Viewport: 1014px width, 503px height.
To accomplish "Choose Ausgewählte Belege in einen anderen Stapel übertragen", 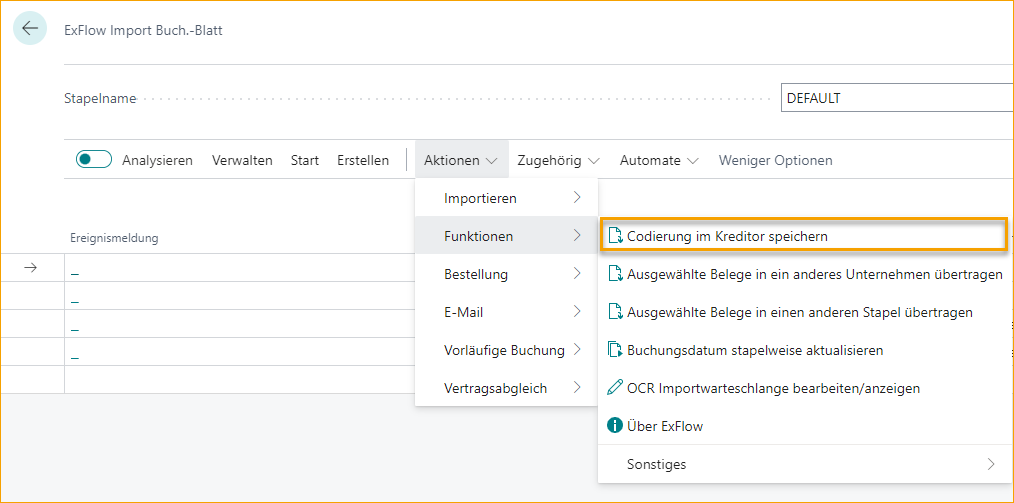I will [x=805, y=313].
